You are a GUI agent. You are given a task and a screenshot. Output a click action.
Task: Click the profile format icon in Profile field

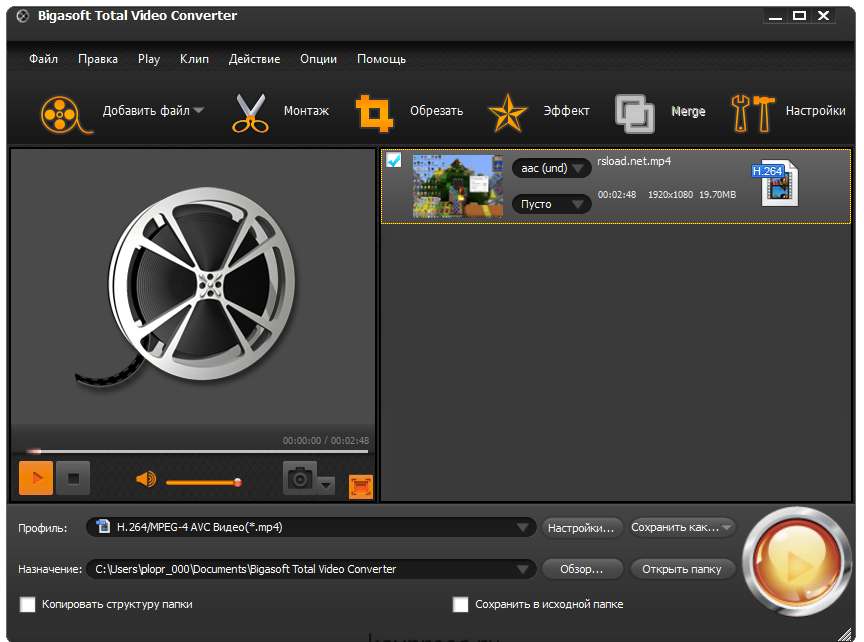pyautogui.click(x=102, y=526)
